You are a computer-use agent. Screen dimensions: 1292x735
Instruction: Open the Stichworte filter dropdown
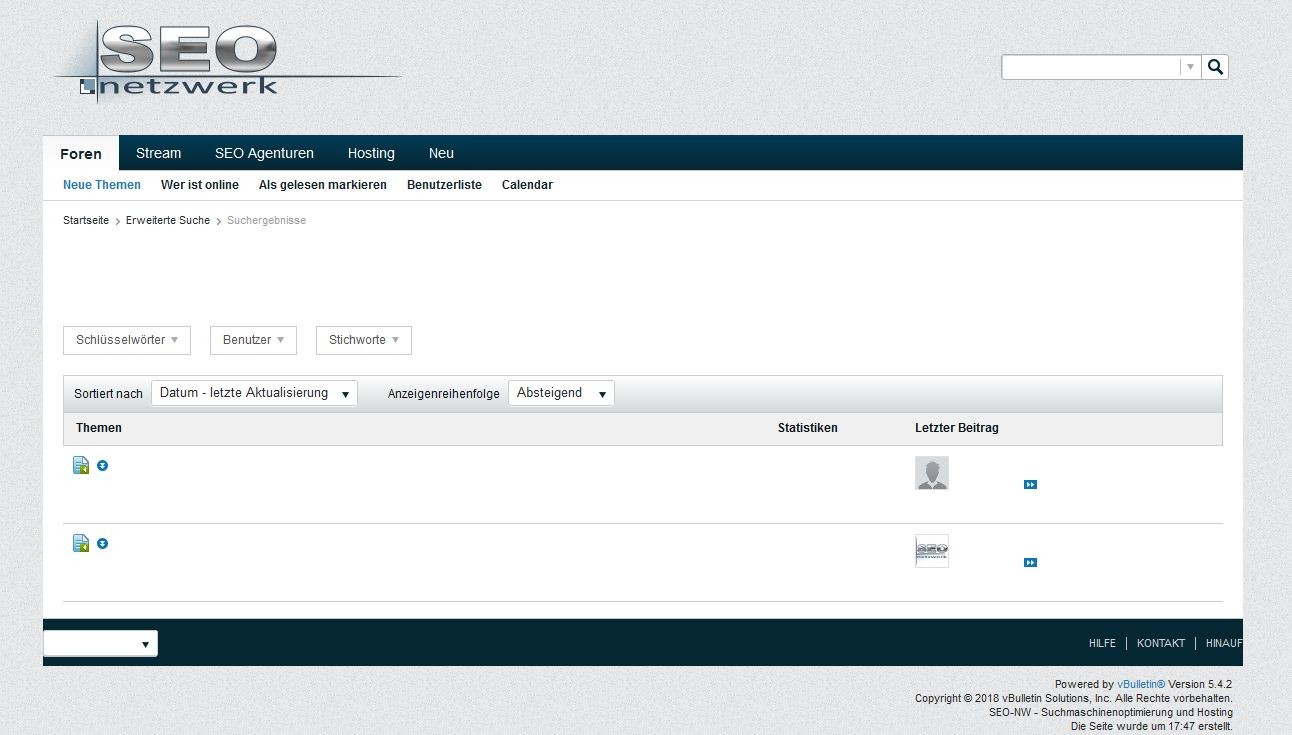point(363,340)
